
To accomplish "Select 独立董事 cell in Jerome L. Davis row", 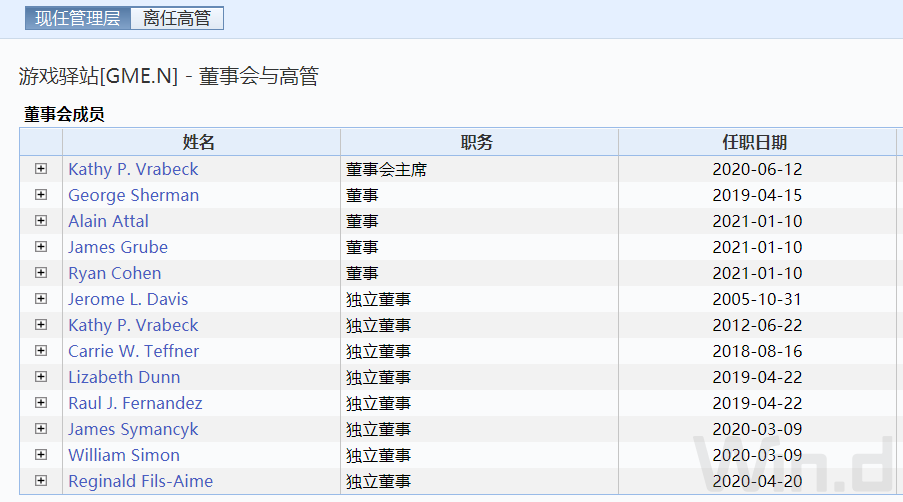I will click(x=479, y=299).
